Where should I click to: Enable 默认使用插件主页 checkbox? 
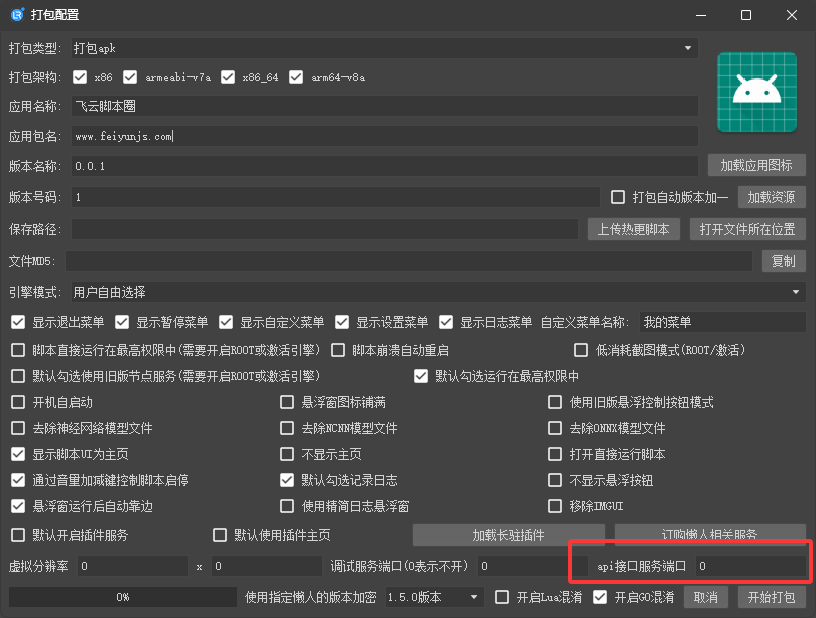coord(220,535)
